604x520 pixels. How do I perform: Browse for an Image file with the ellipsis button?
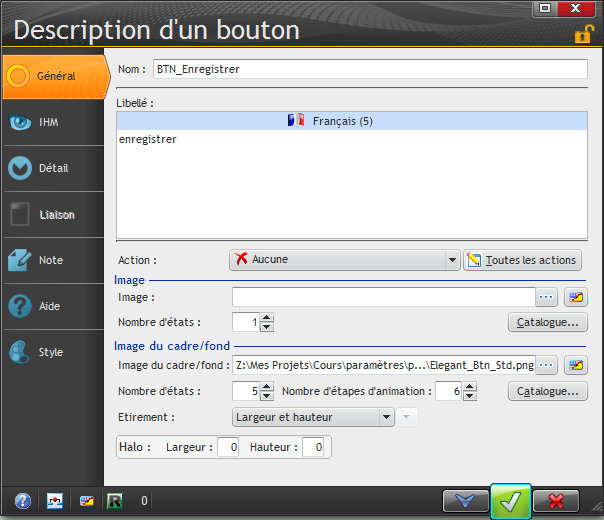click(x=546, y=297)
